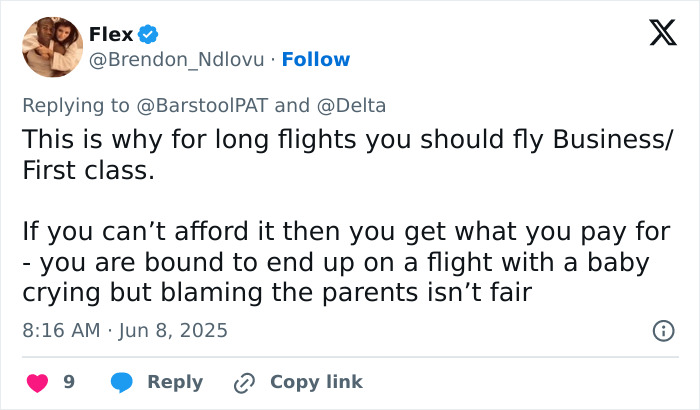Click the Flex display name
The image size is (700, 410).
click(111, 35)
